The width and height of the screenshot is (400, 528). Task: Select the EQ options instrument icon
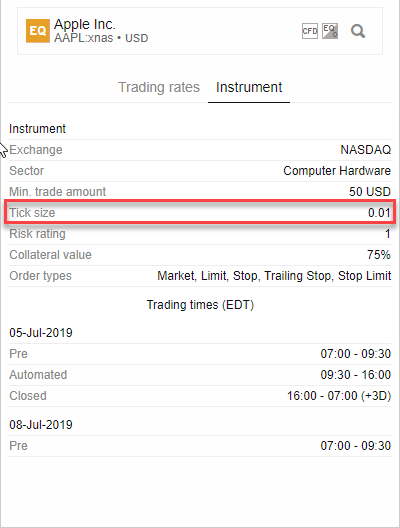[330, 31]
